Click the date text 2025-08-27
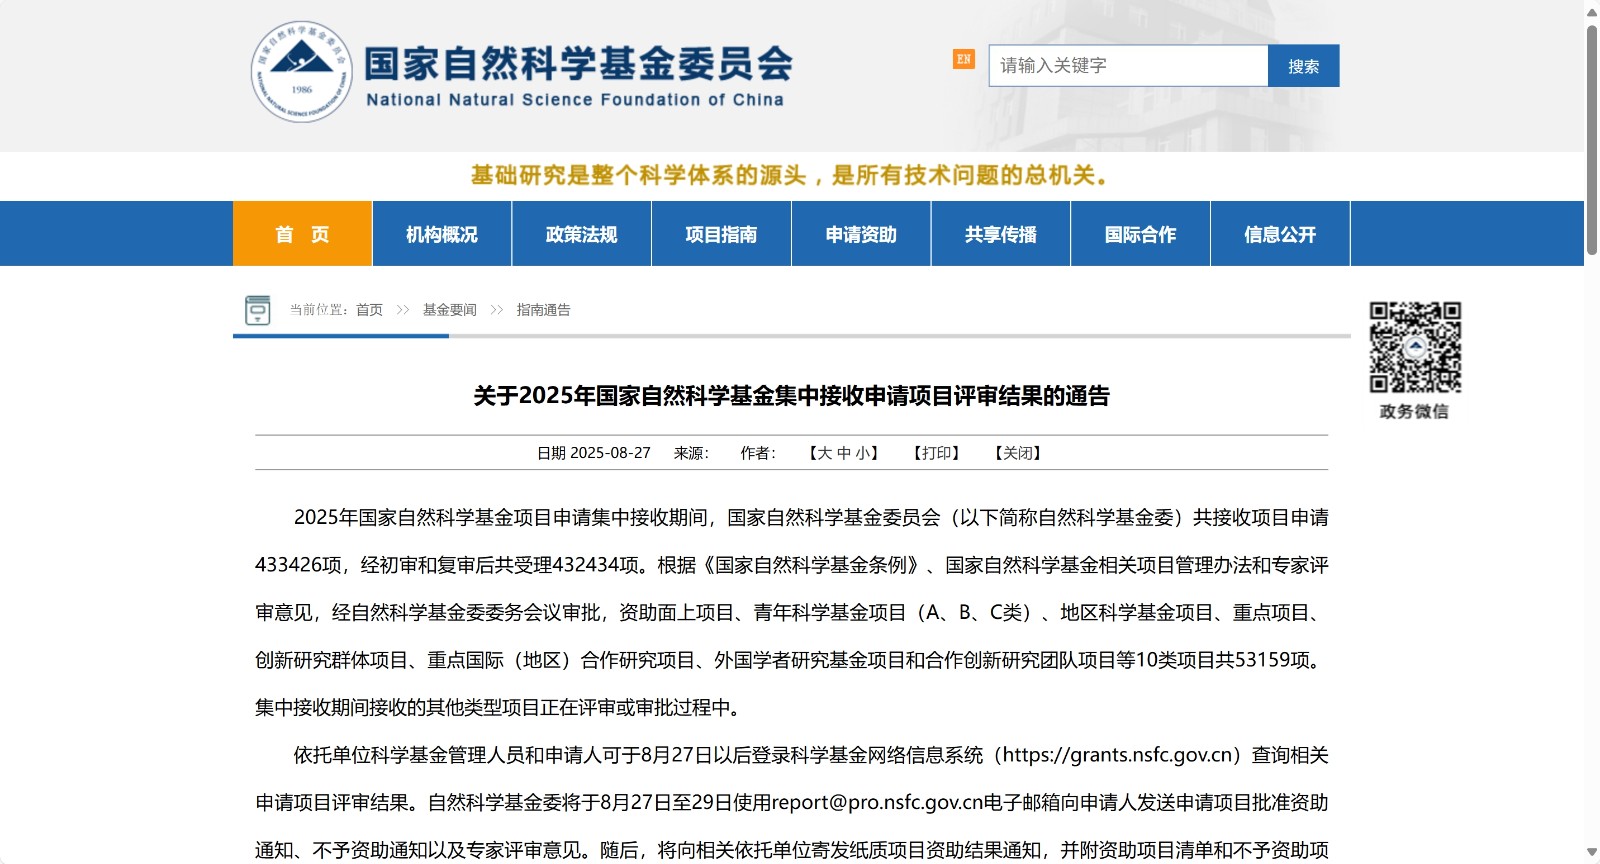 coord(610,453)
